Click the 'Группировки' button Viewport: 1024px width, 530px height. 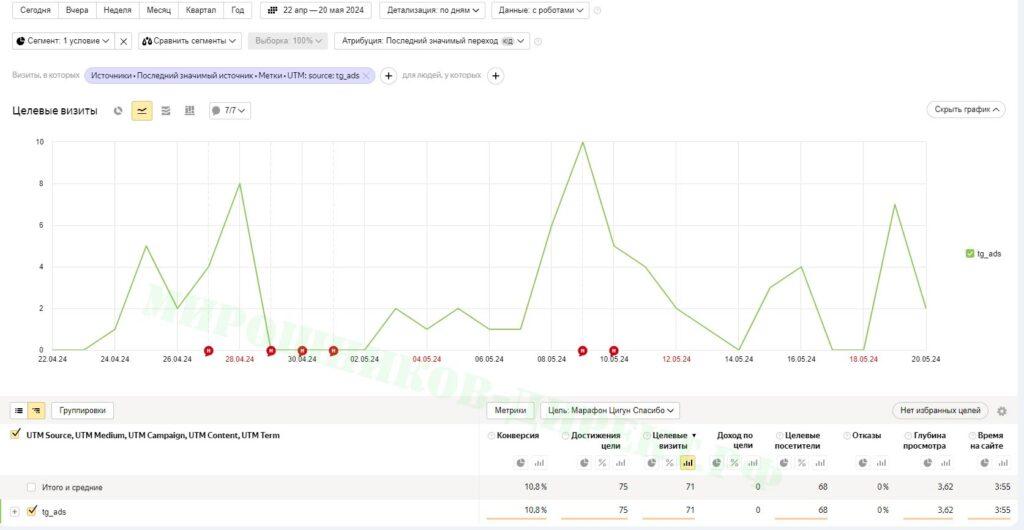click(83, 410)
